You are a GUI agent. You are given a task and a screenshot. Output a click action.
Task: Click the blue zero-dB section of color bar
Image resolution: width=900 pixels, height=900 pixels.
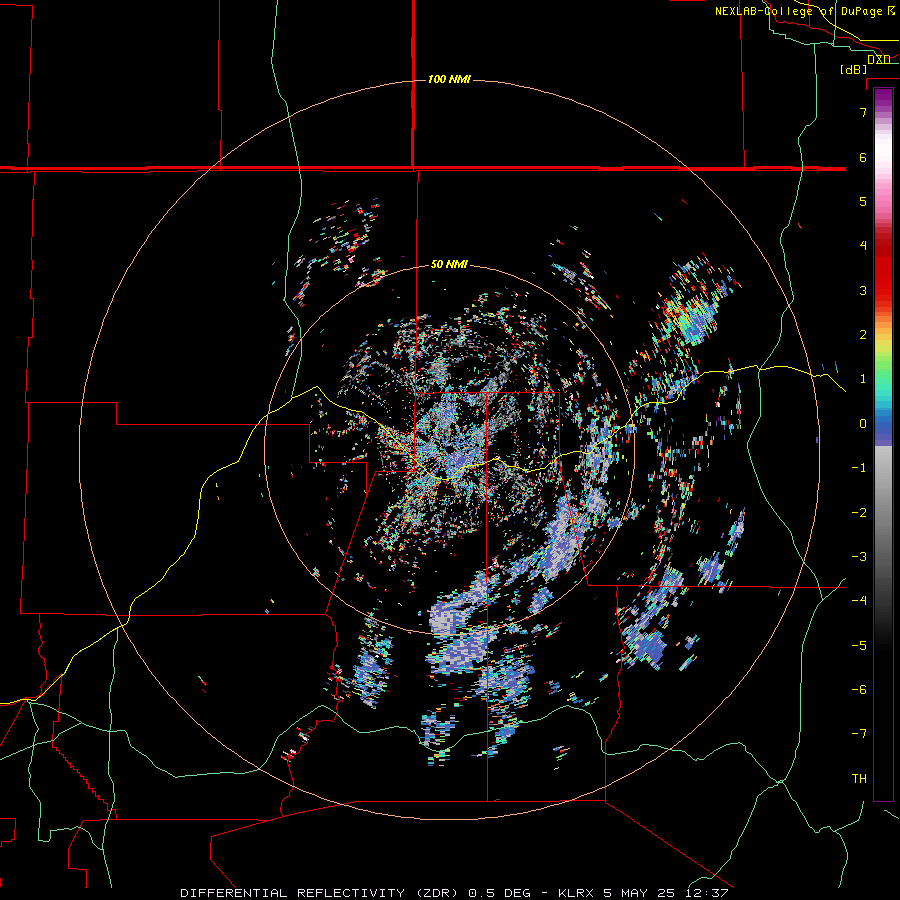[x=883, y=428]
